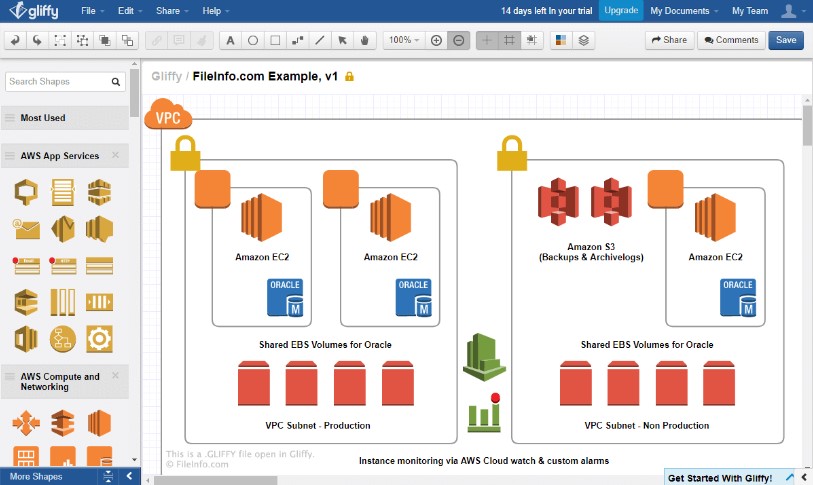Click the greyed-out popup note icon

[x=179, y=40]
